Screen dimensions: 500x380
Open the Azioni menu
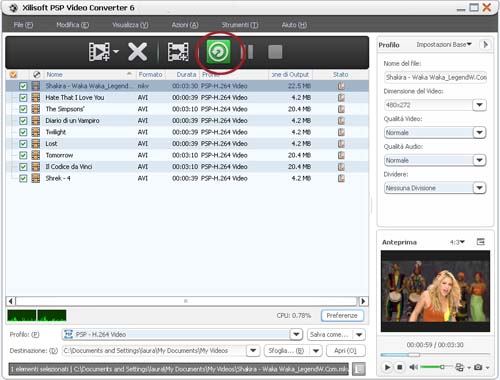click(x=185, y=25)
